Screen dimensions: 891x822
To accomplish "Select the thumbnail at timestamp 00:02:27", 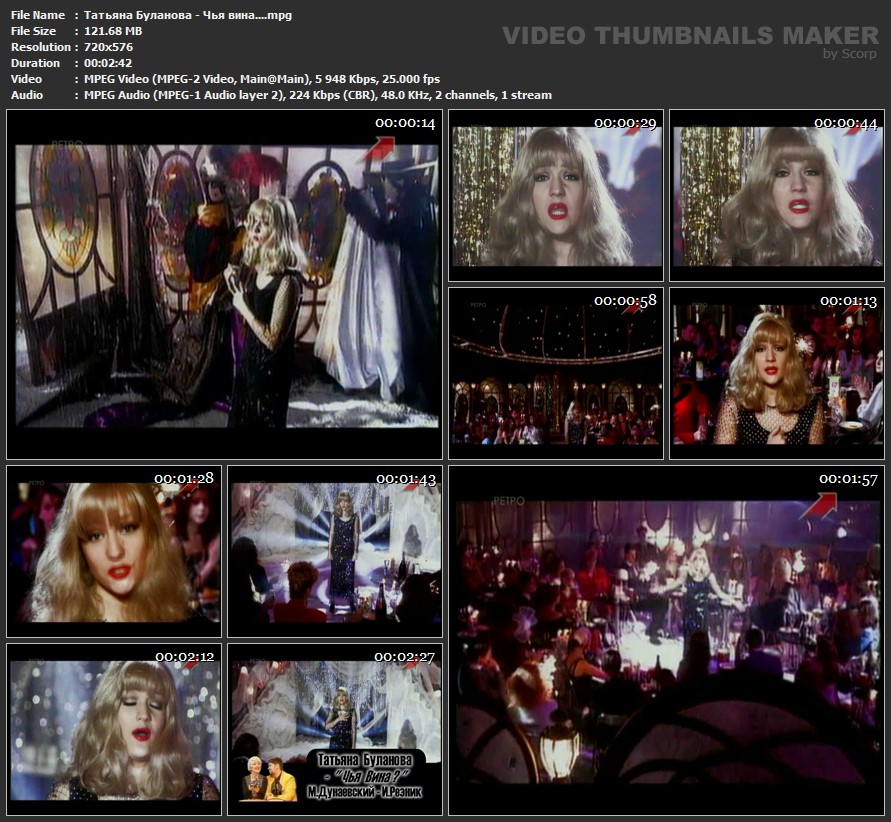I will click(x=335, y=729).
